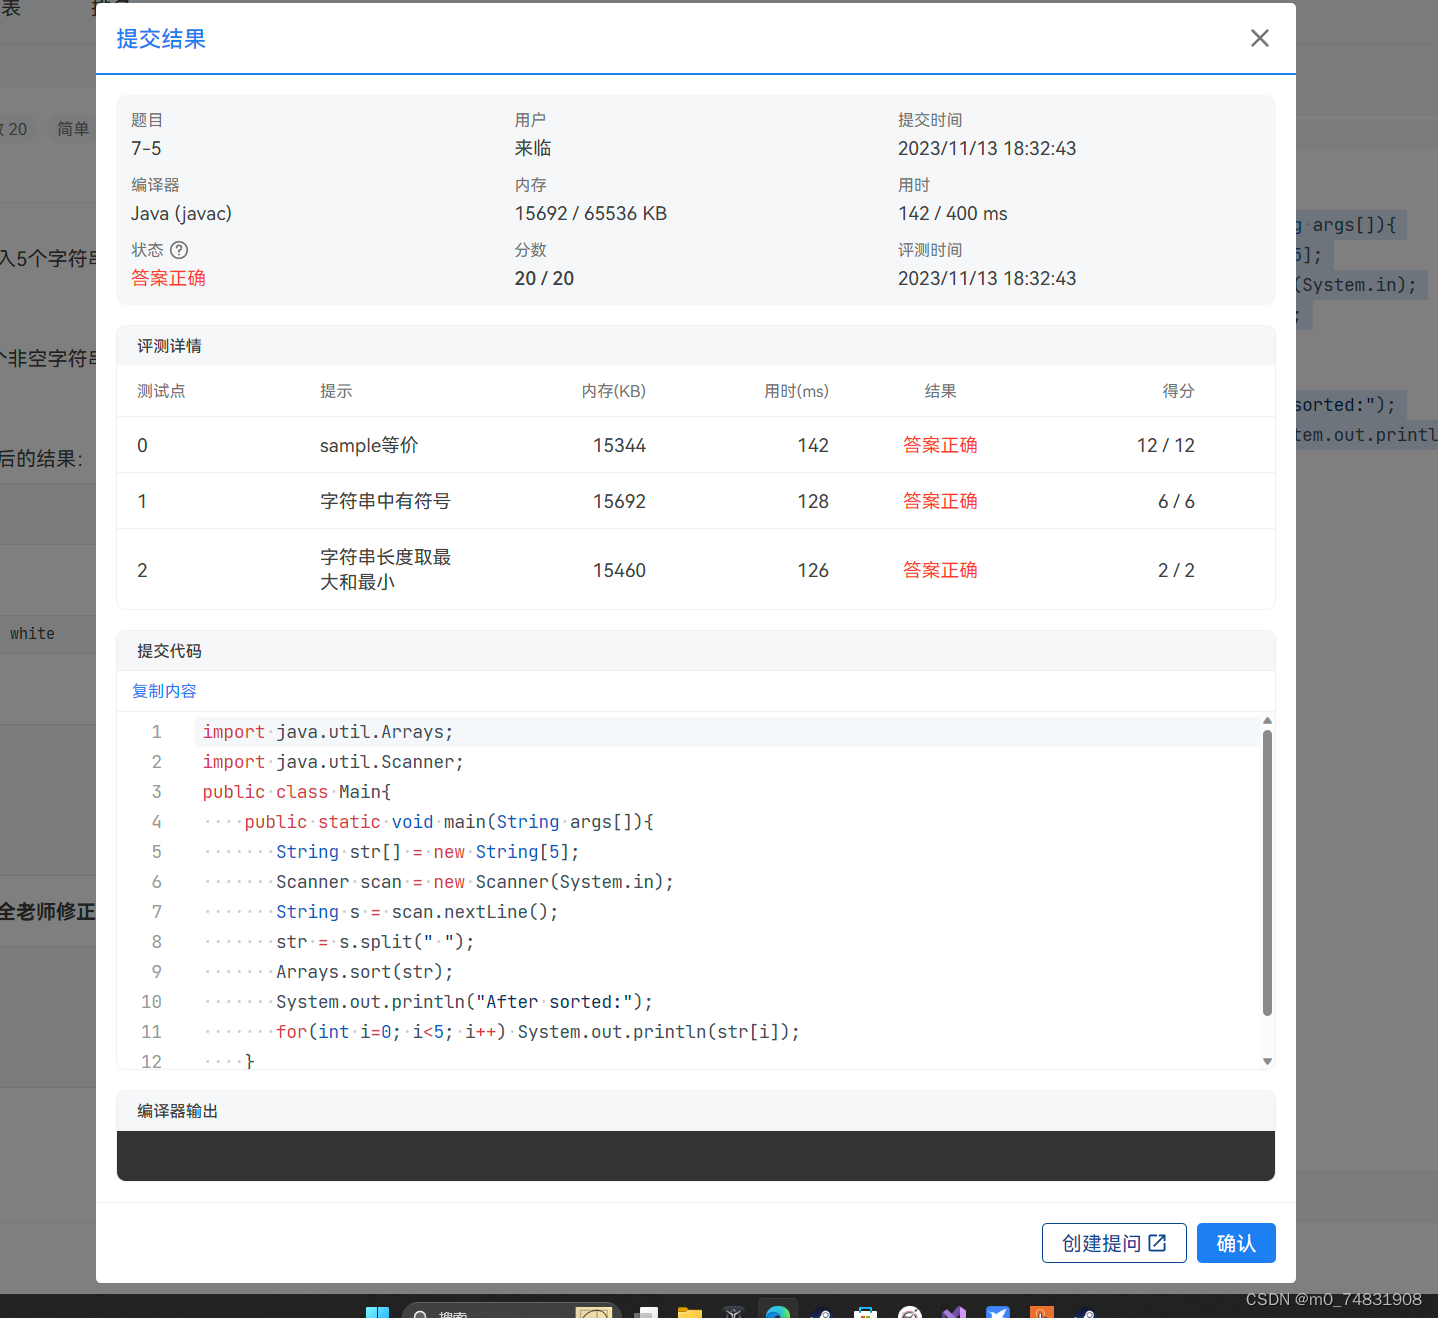
Task: Click 复制内容 to copy the submitted code
Action: [x=163, y=690]
